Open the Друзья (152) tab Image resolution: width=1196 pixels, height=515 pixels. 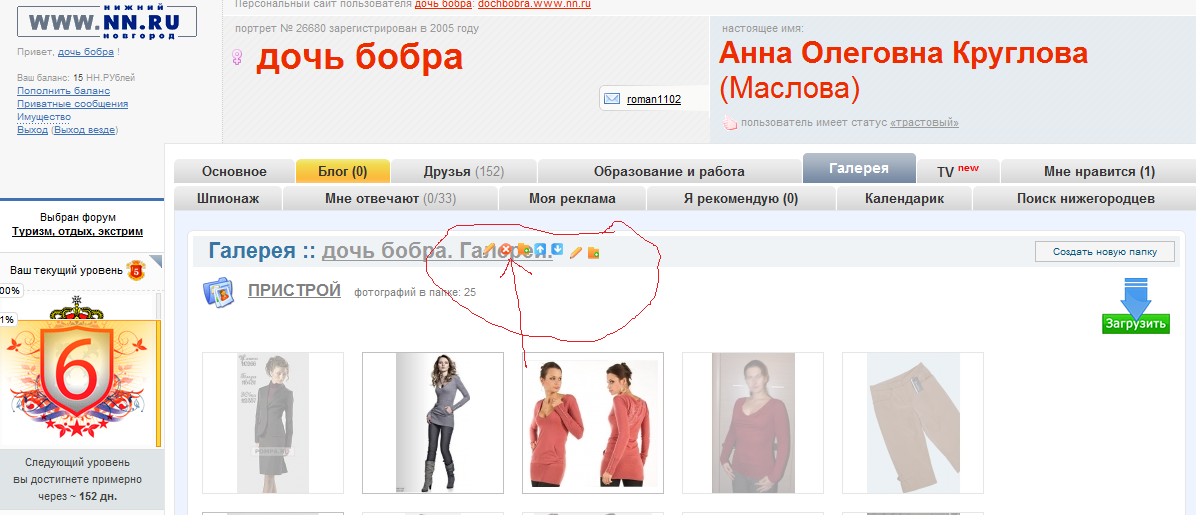[x=464, y=172]
